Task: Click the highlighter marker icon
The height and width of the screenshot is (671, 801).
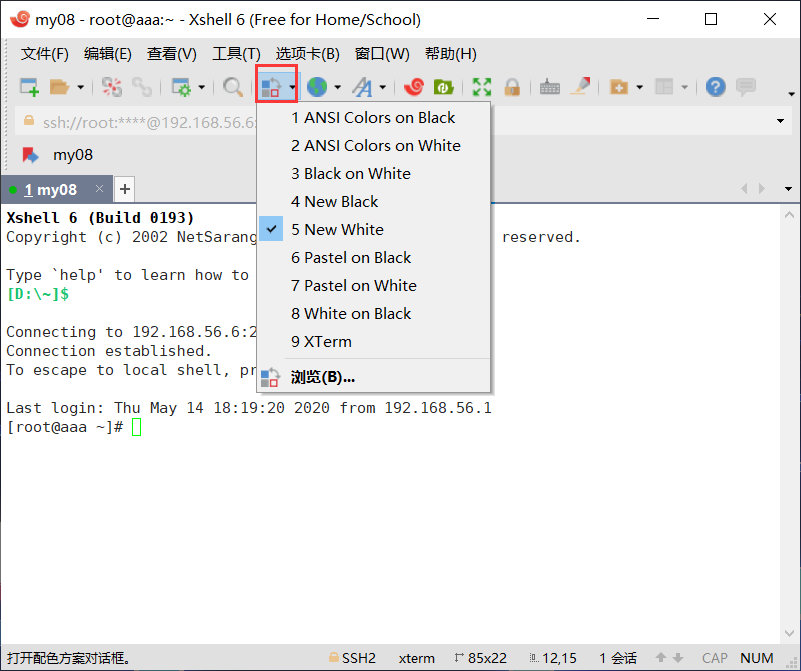Action: coord(580,86)
